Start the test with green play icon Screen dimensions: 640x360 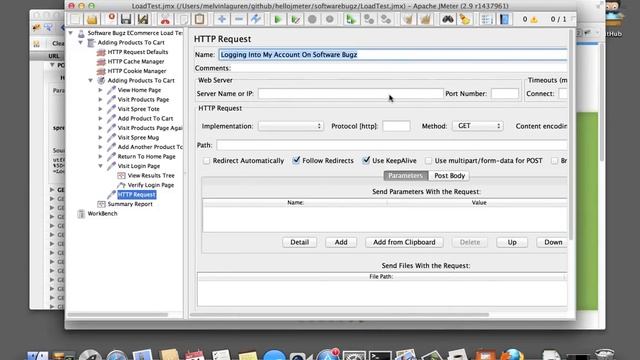(278, 19)
